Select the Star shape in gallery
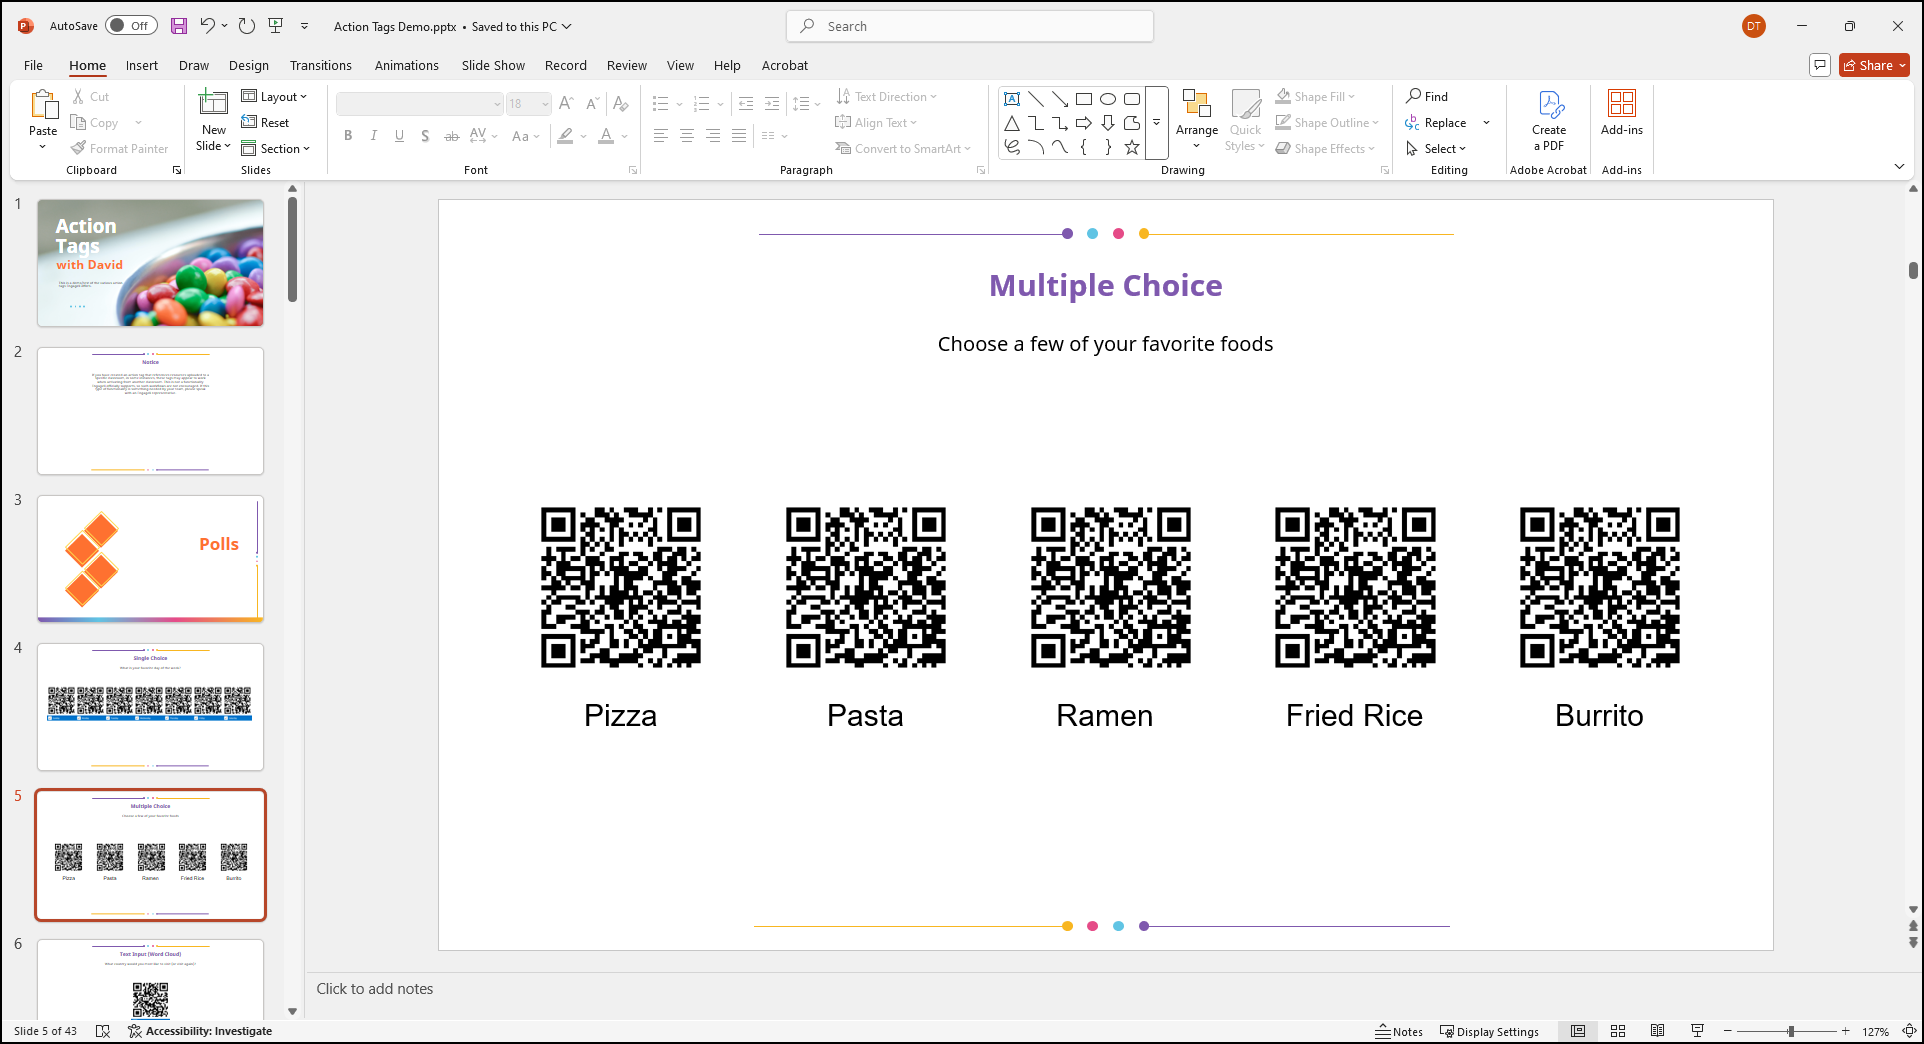 coord(1132,147)
